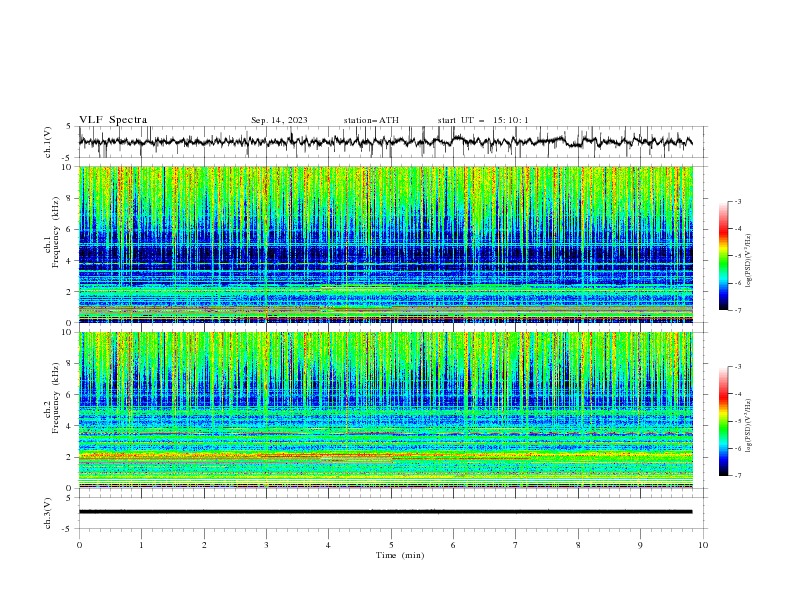Click the flat ch.3 voltage trace

pyautogui.click(x=385, y=512)
